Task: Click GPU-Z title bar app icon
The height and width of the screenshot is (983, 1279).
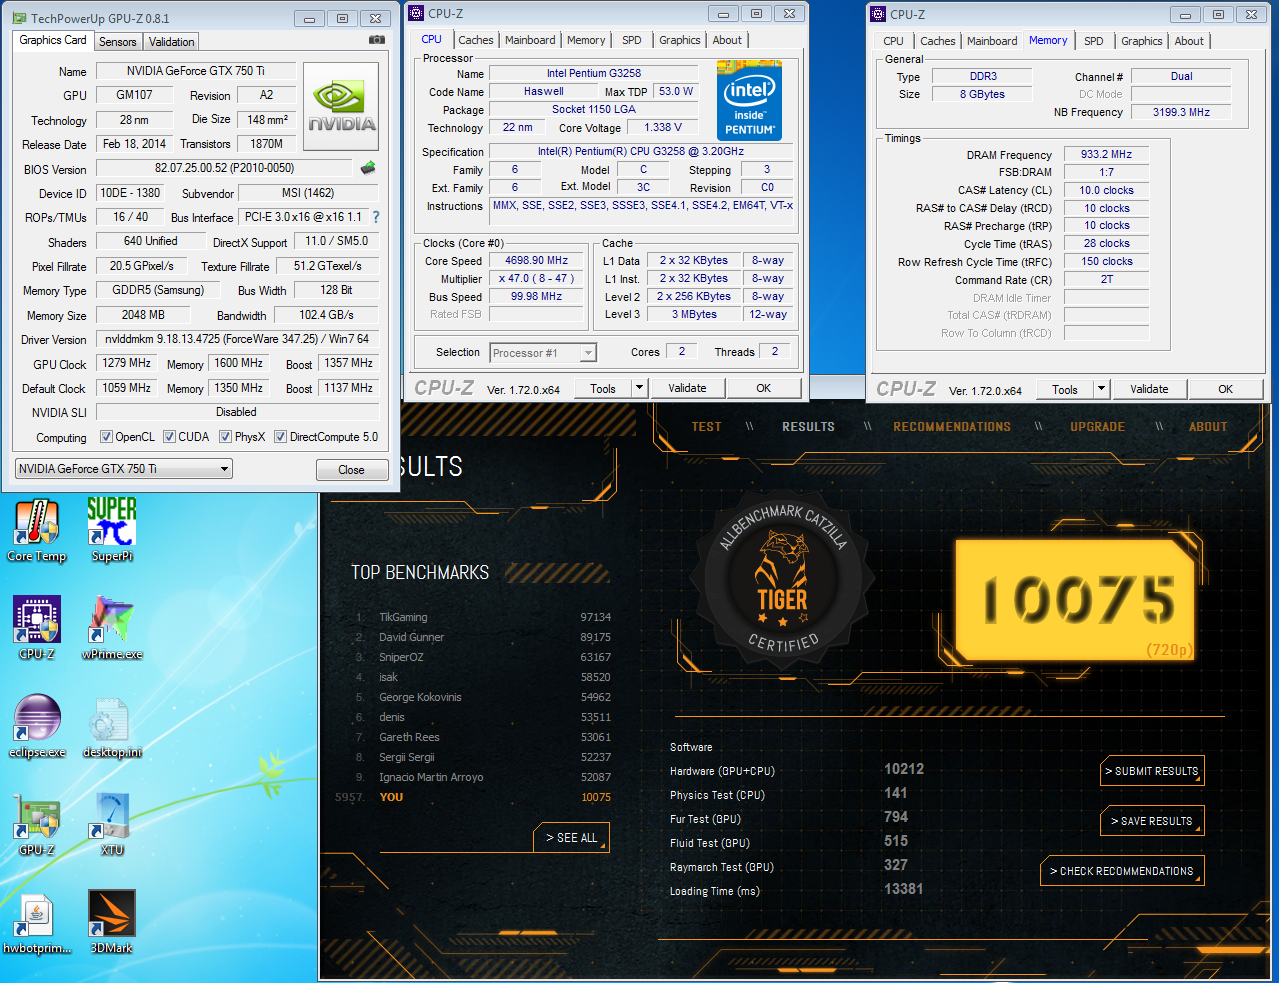Action: coord(21,18)
